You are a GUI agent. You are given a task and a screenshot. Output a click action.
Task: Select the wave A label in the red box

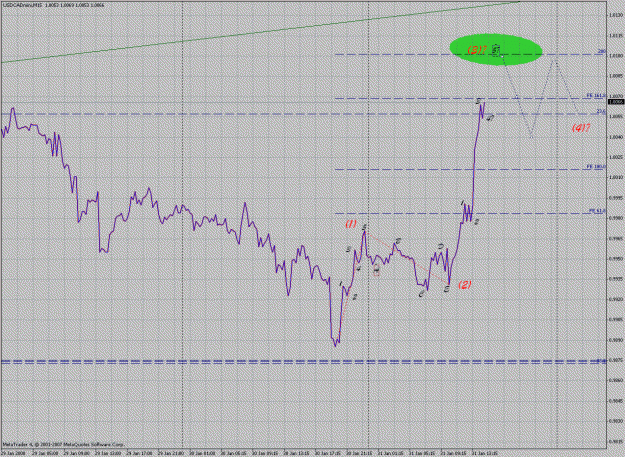[376, 271]
